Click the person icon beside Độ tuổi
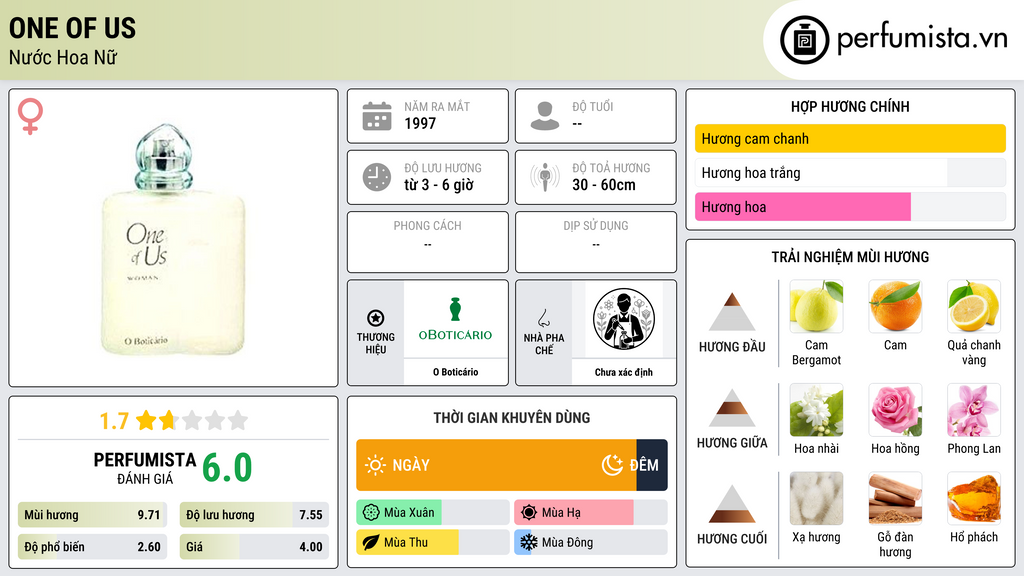 pyautogui.click(x=545, y=116)
